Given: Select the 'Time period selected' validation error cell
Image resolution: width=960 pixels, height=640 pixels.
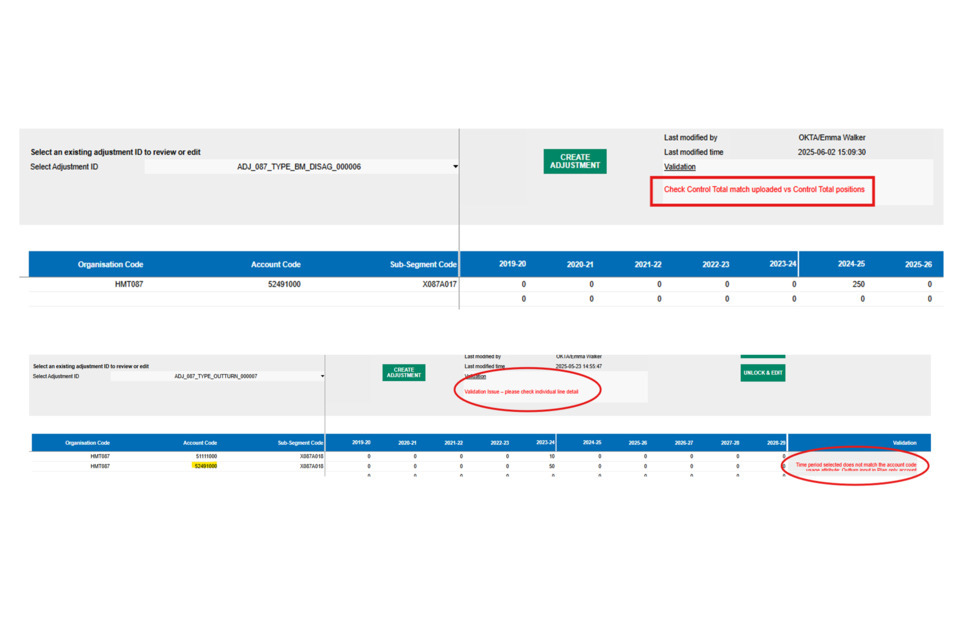Looking at the screenshot, I should pos(855,466).
